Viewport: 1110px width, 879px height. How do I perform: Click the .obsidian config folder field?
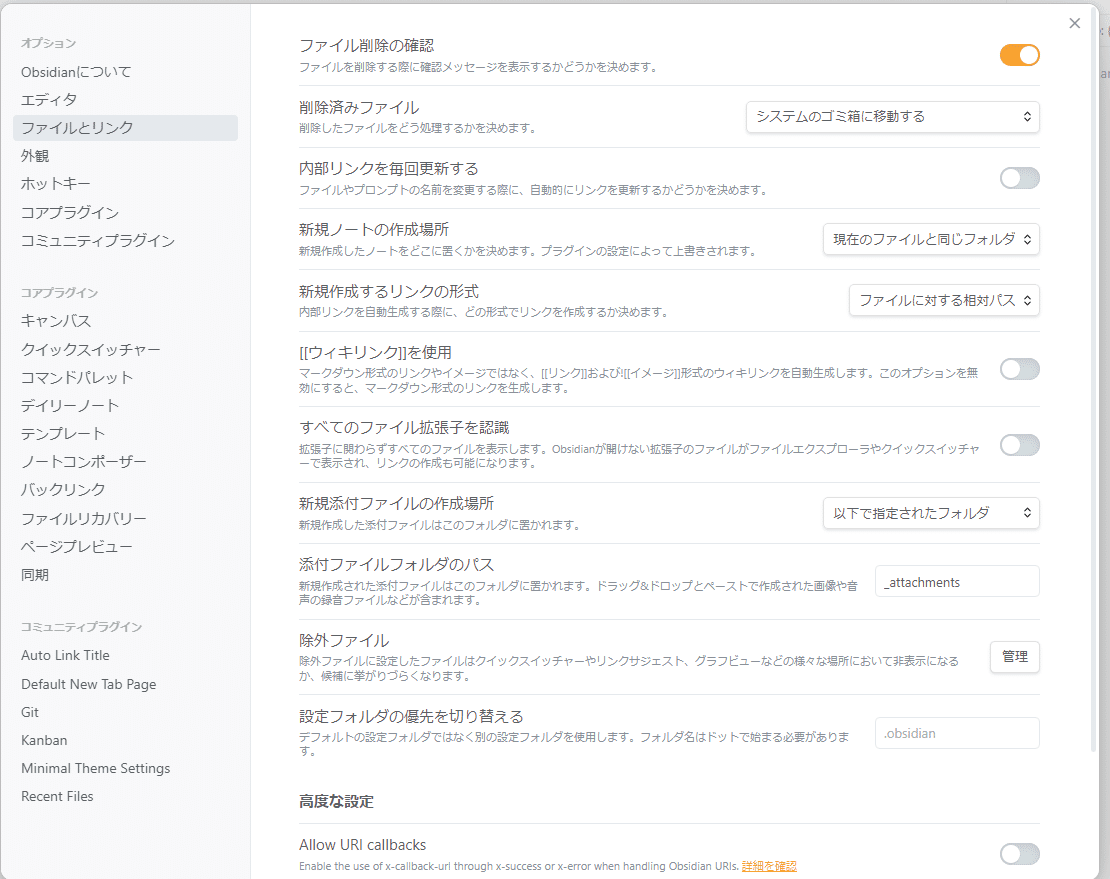click(957, 733)
